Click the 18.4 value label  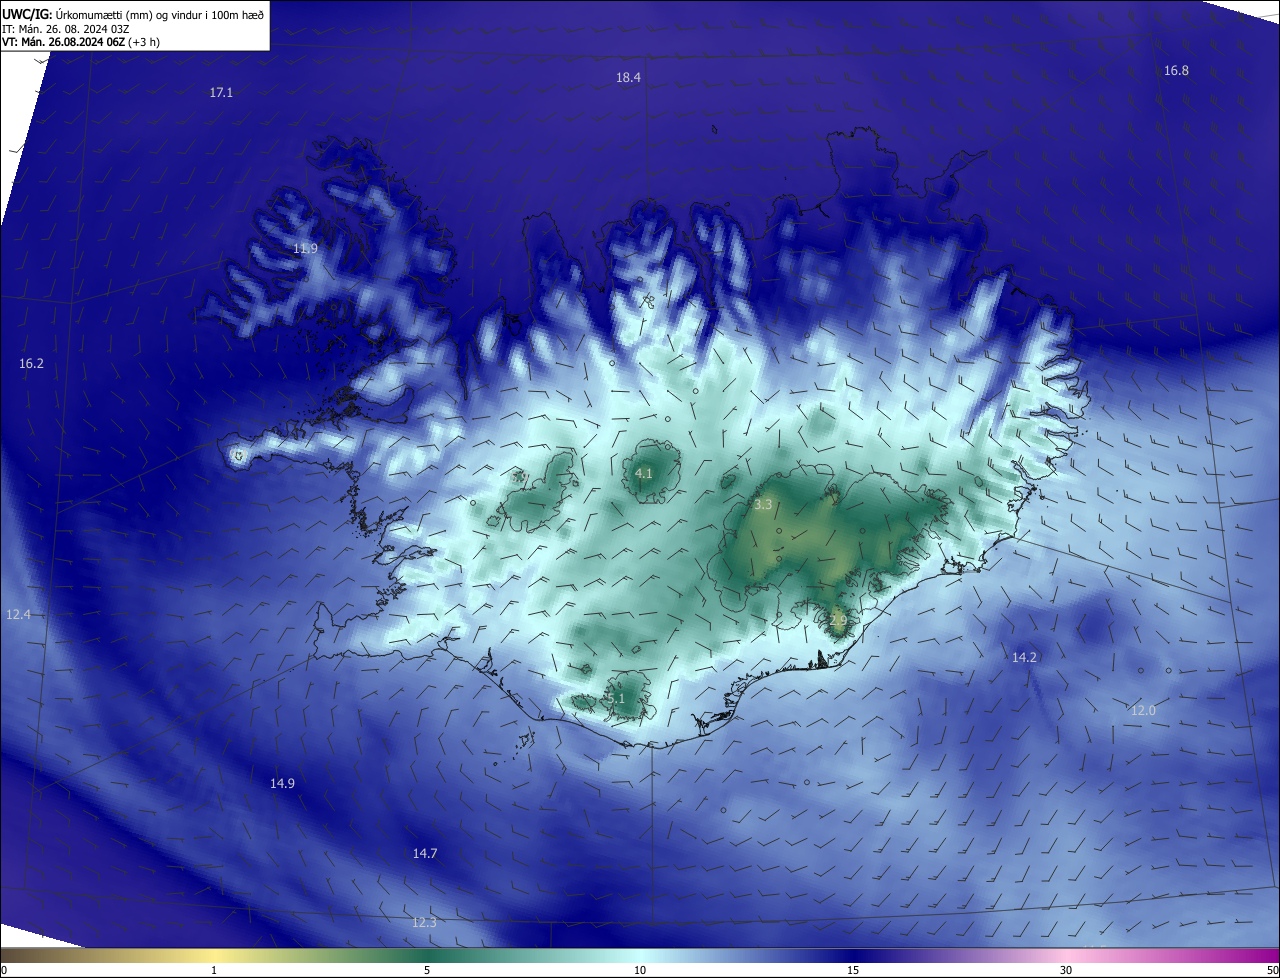click(x=628, y=77)
